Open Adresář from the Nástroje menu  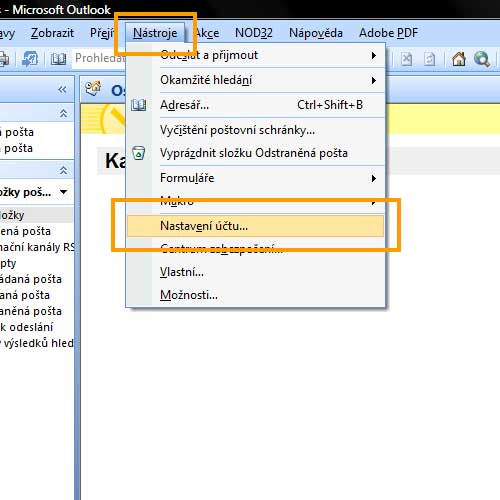tap(255, 105)
